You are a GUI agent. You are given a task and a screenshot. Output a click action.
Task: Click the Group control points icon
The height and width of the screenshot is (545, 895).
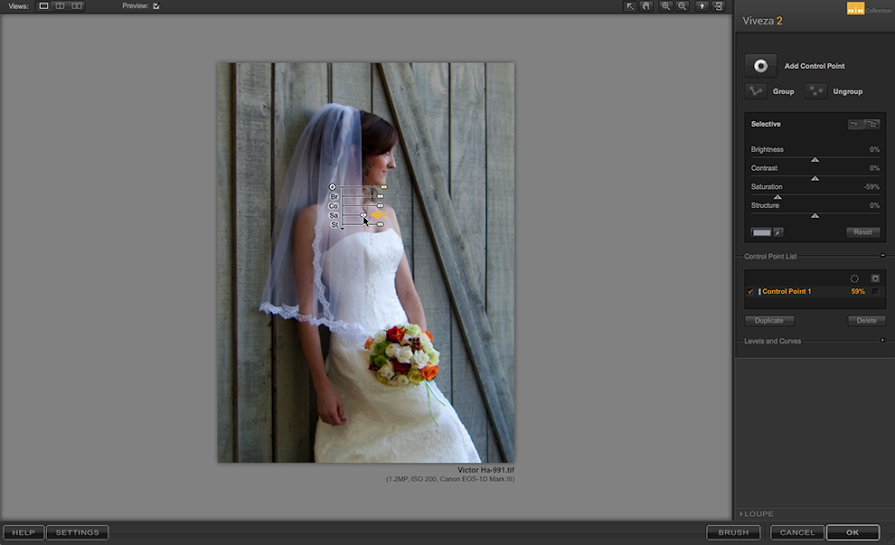(x=757, y=91)
